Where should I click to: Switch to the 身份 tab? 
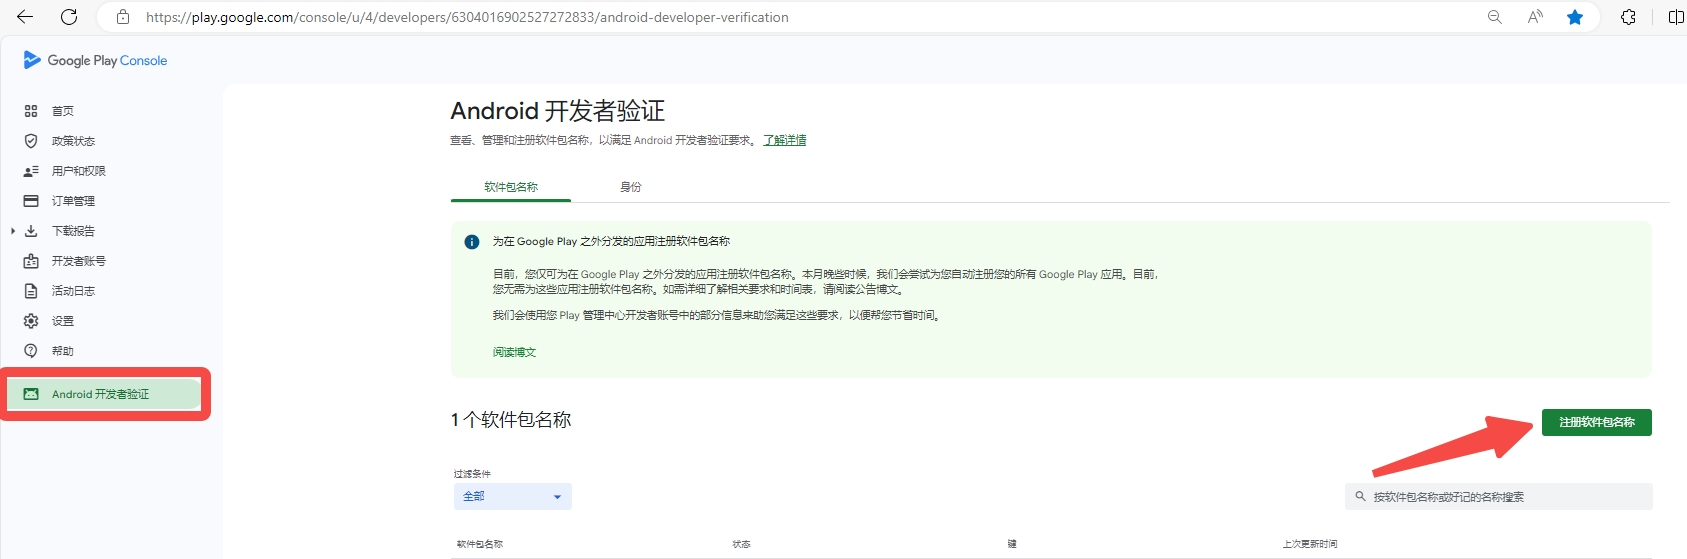click(x=630, y=187)
